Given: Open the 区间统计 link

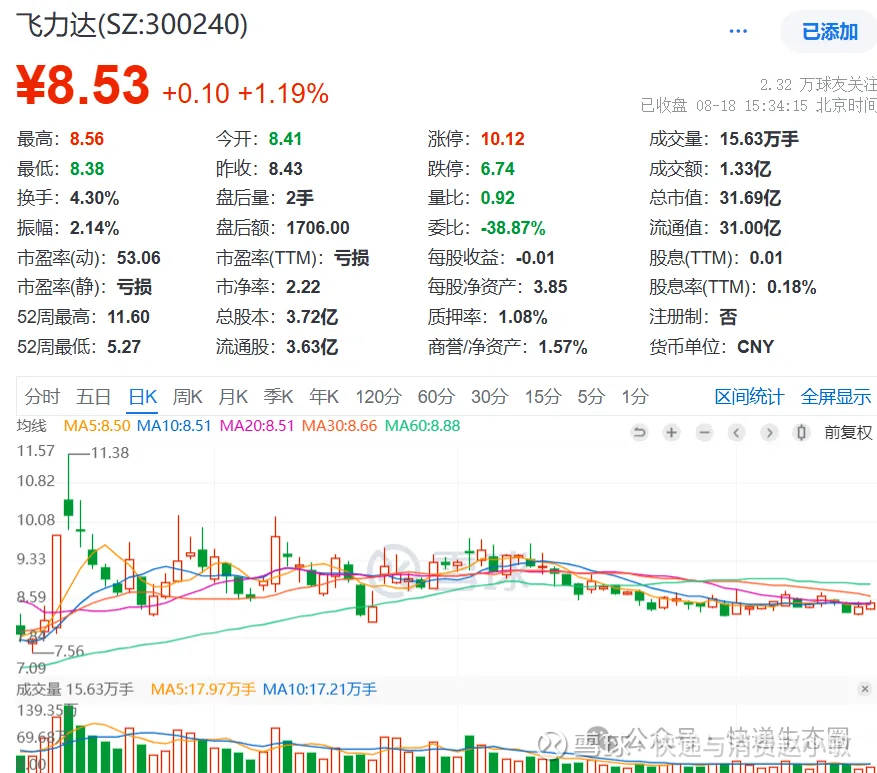Looking at the screenshot, I should [x=749, y=397].
